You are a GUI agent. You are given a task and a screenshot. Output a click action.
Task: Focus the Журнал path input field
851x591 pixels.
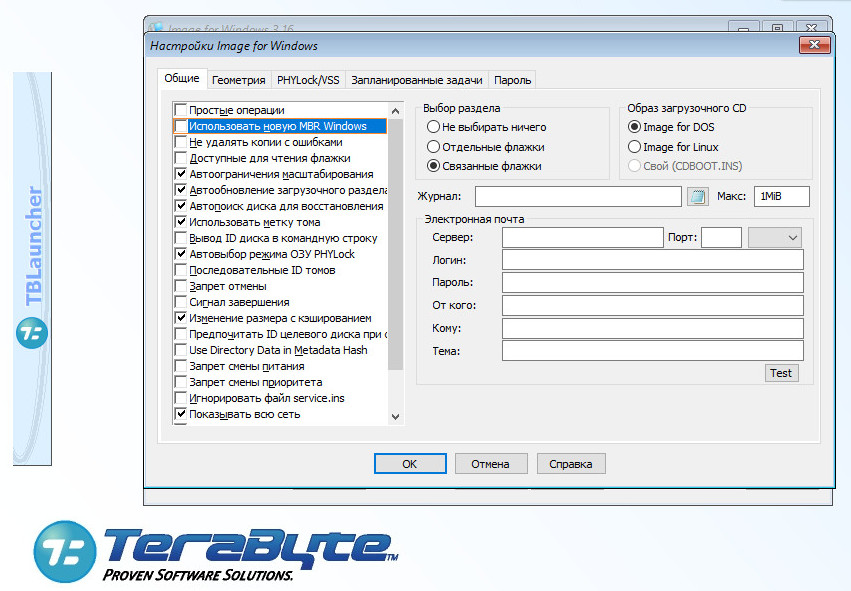[x=578, y=196]
